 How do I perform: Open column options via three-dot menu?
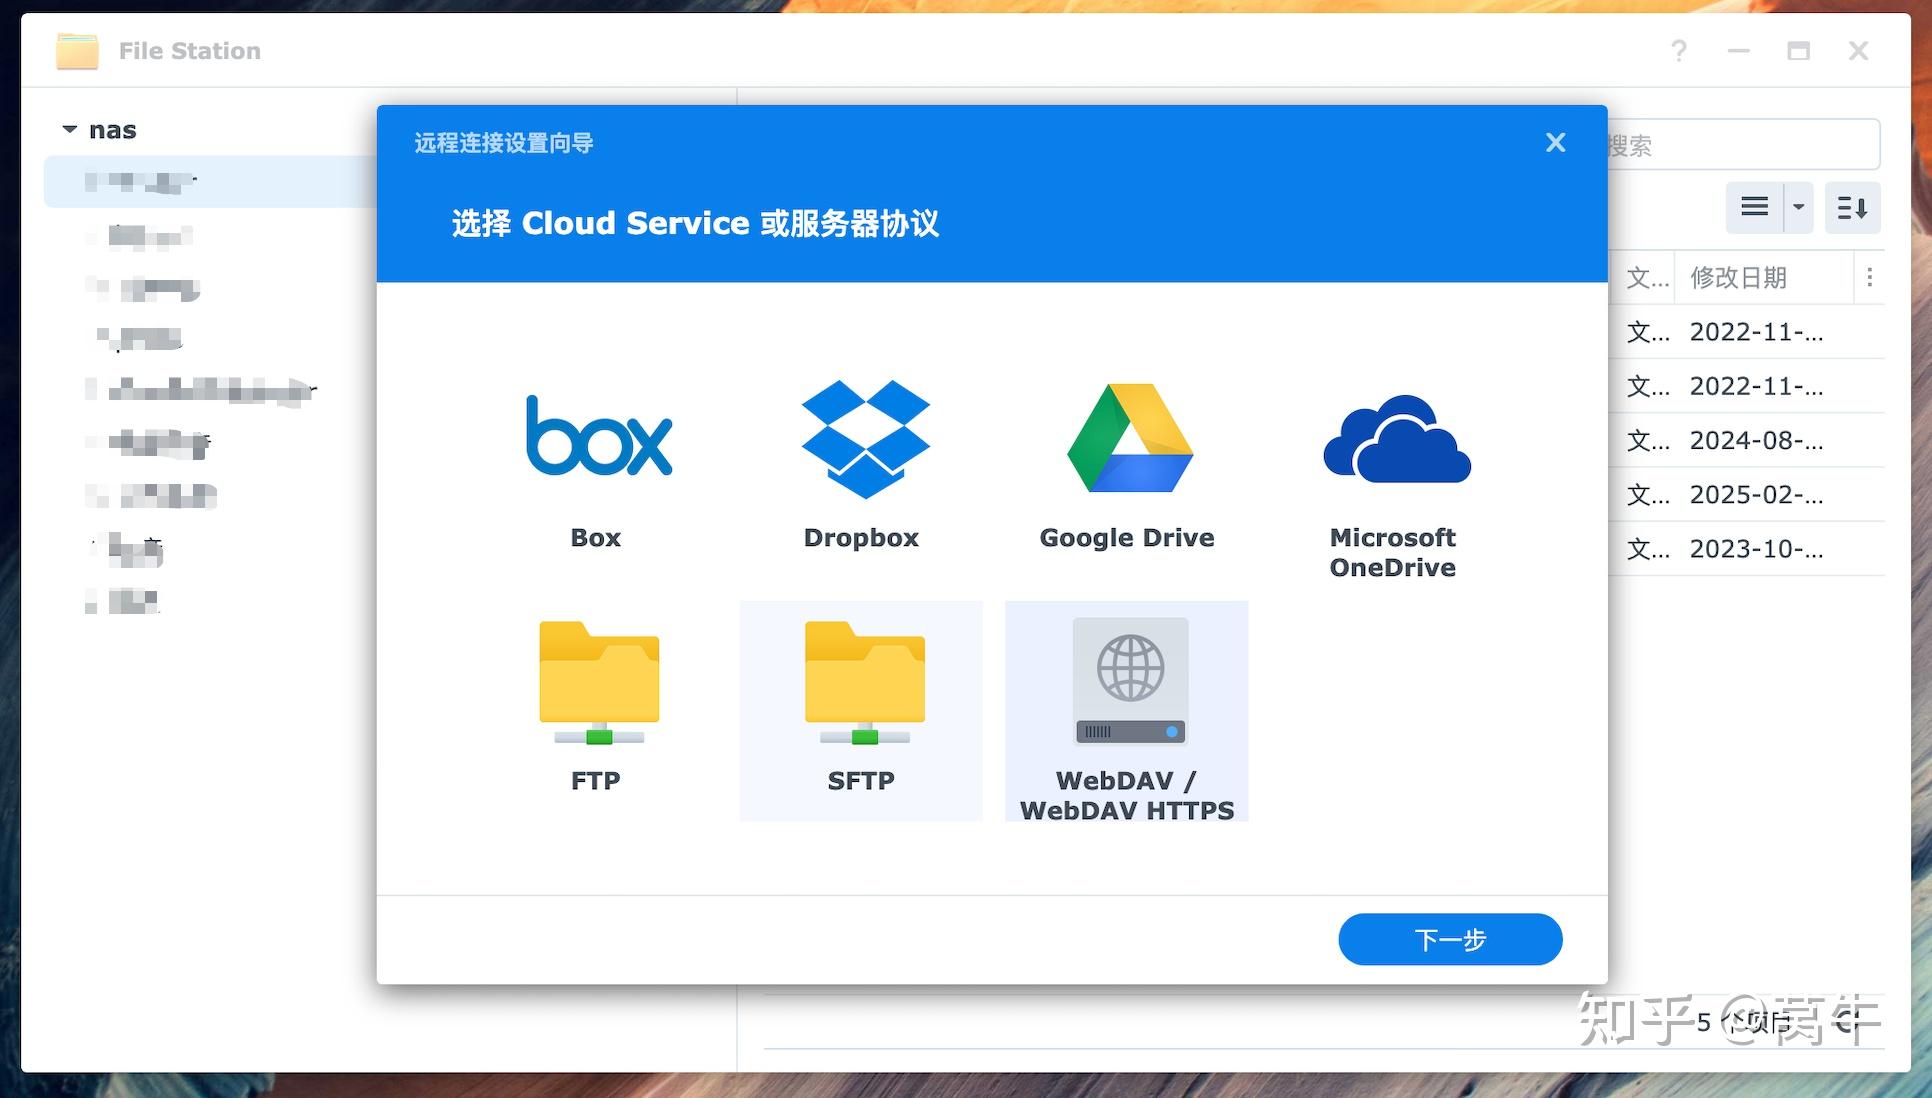(1869, 278)
